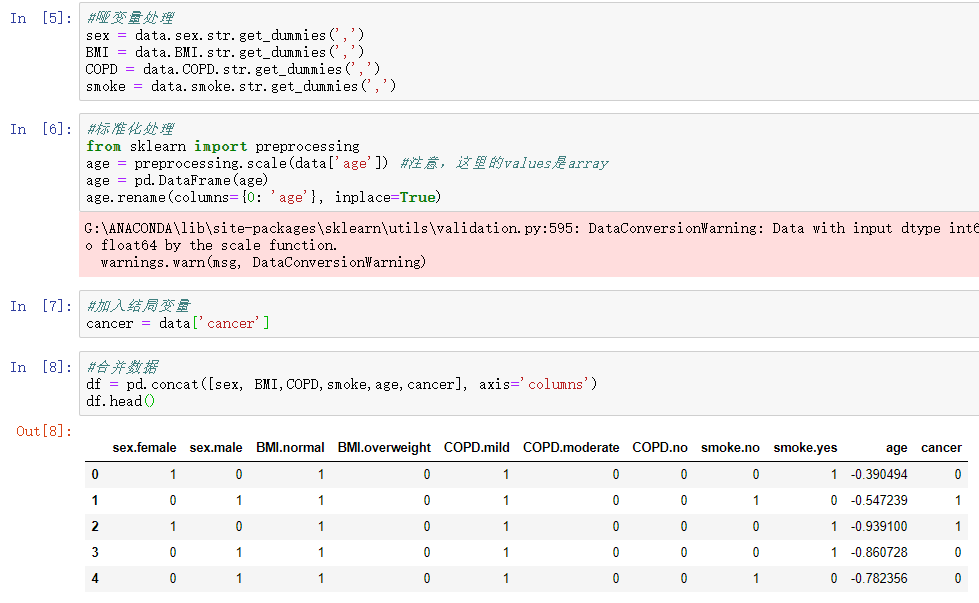Click the cancer column header
Image resolution: width=979 pixels, height=603 pixels.
coord(941,448)
